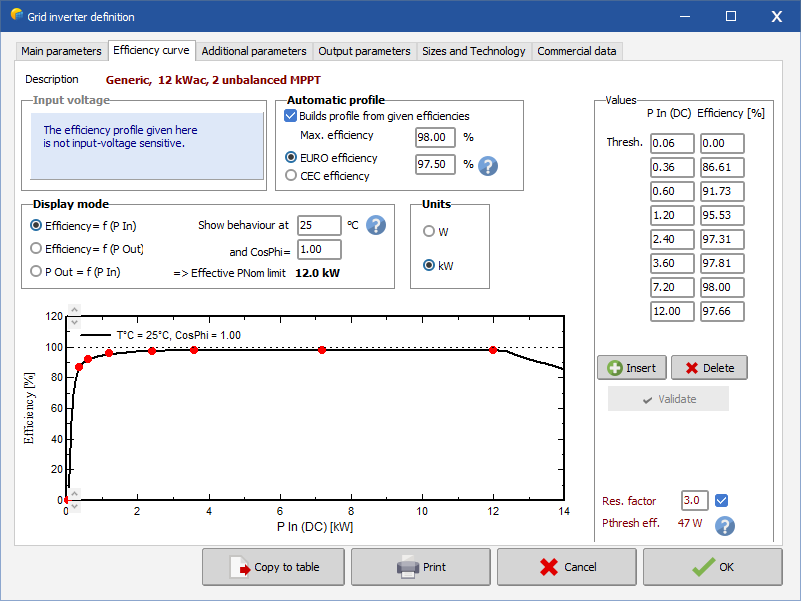
Task: Click Generic 12 kWac description text
Action: [x=213, y=80]
